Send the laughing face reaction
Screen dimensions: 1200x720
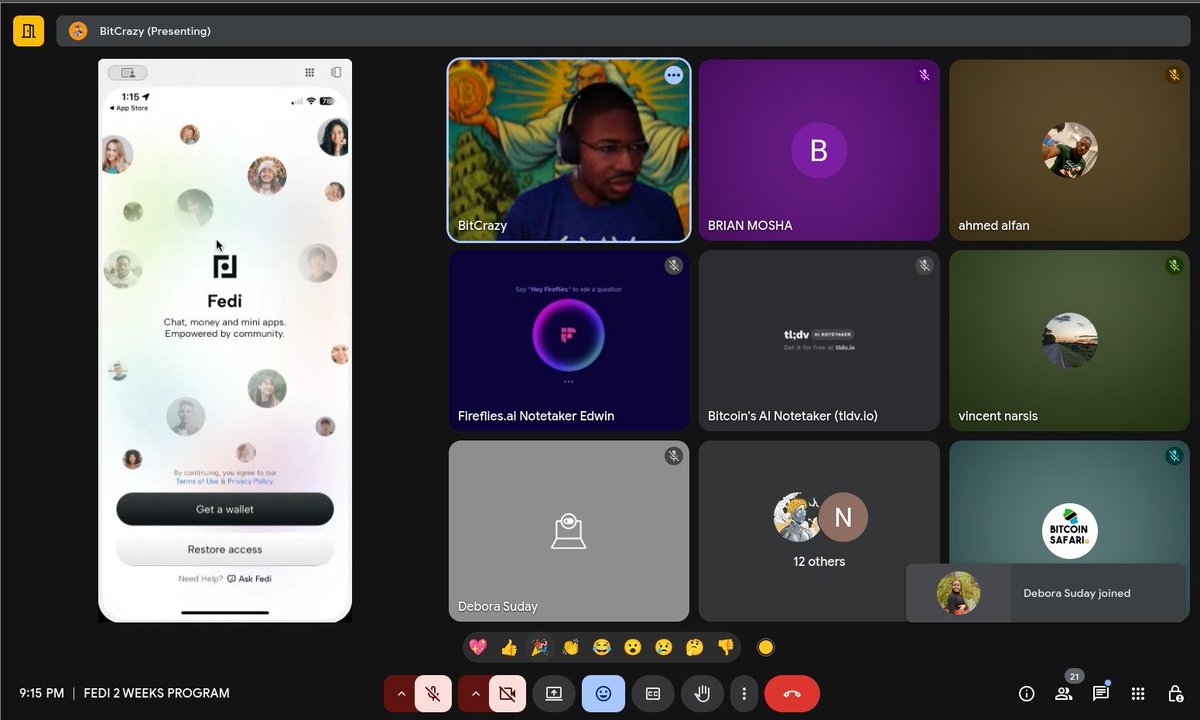pos(602,647)
